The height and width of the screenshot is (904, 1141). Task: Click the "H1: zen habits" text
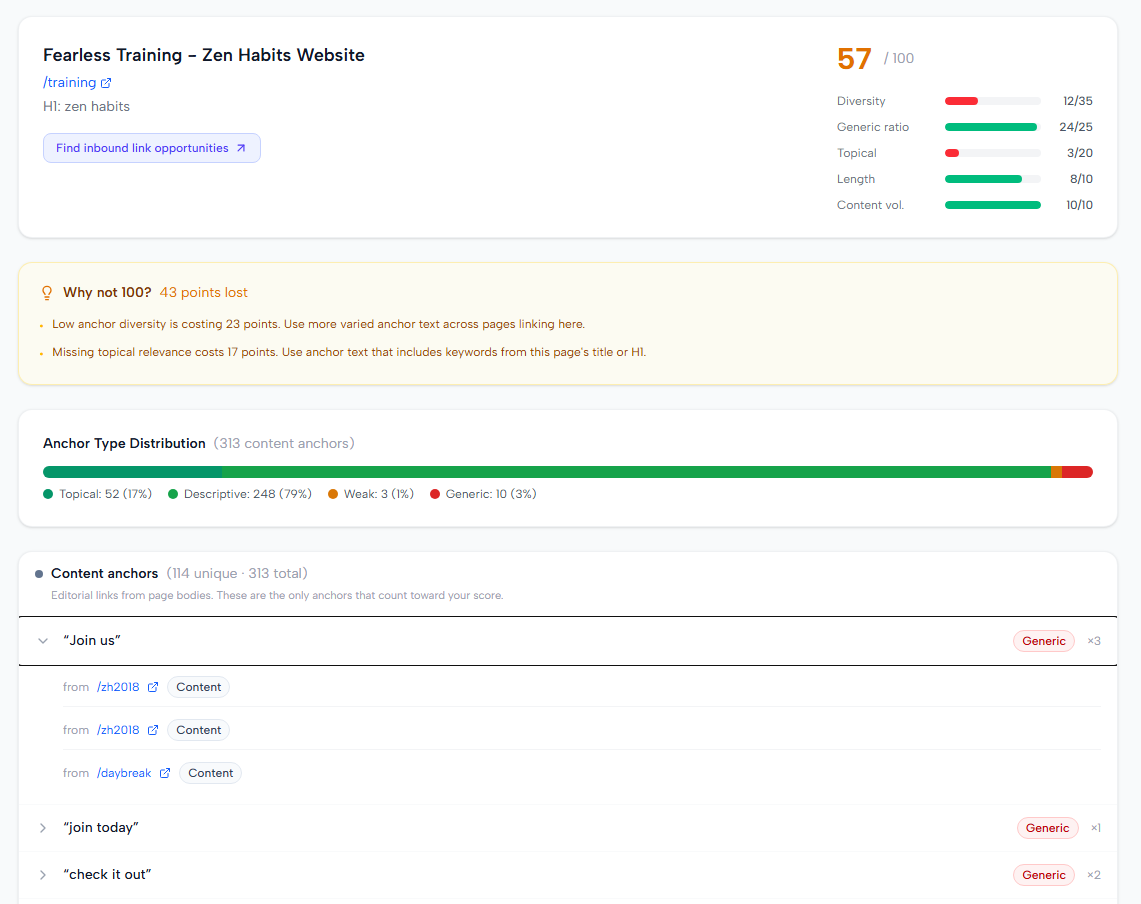pos(87,106)
